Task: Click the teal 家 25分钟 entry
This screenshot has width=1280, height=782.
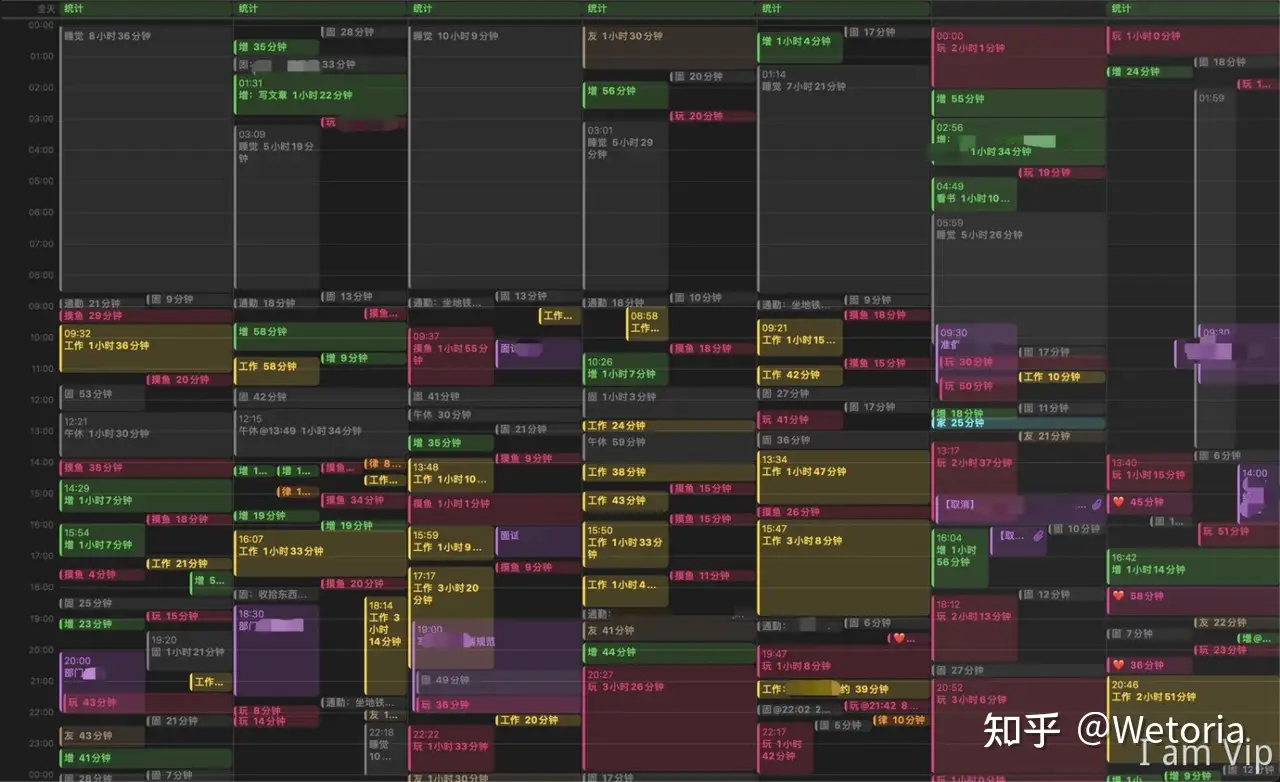Action: coord(1019,423)
